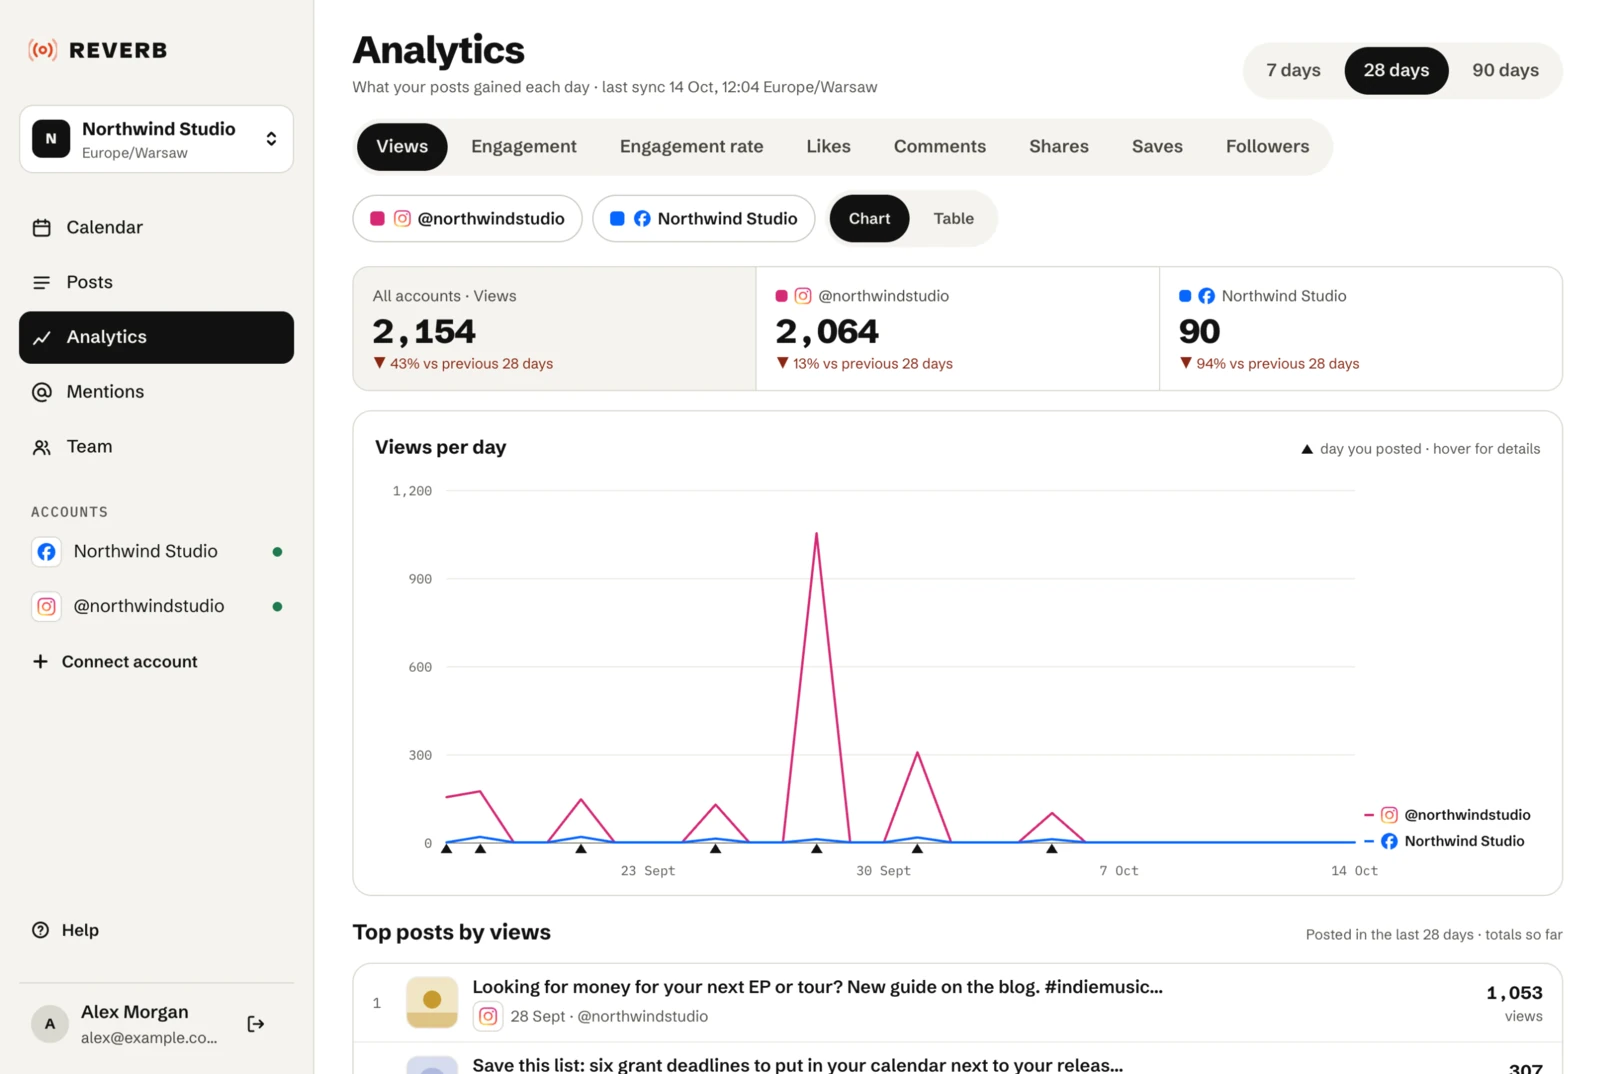Click the Northwind Studio workspace N avatar
Image resolution: width=1600 pixels, height=1074 pixels.
pyautogui.click(x=51, y=139)
